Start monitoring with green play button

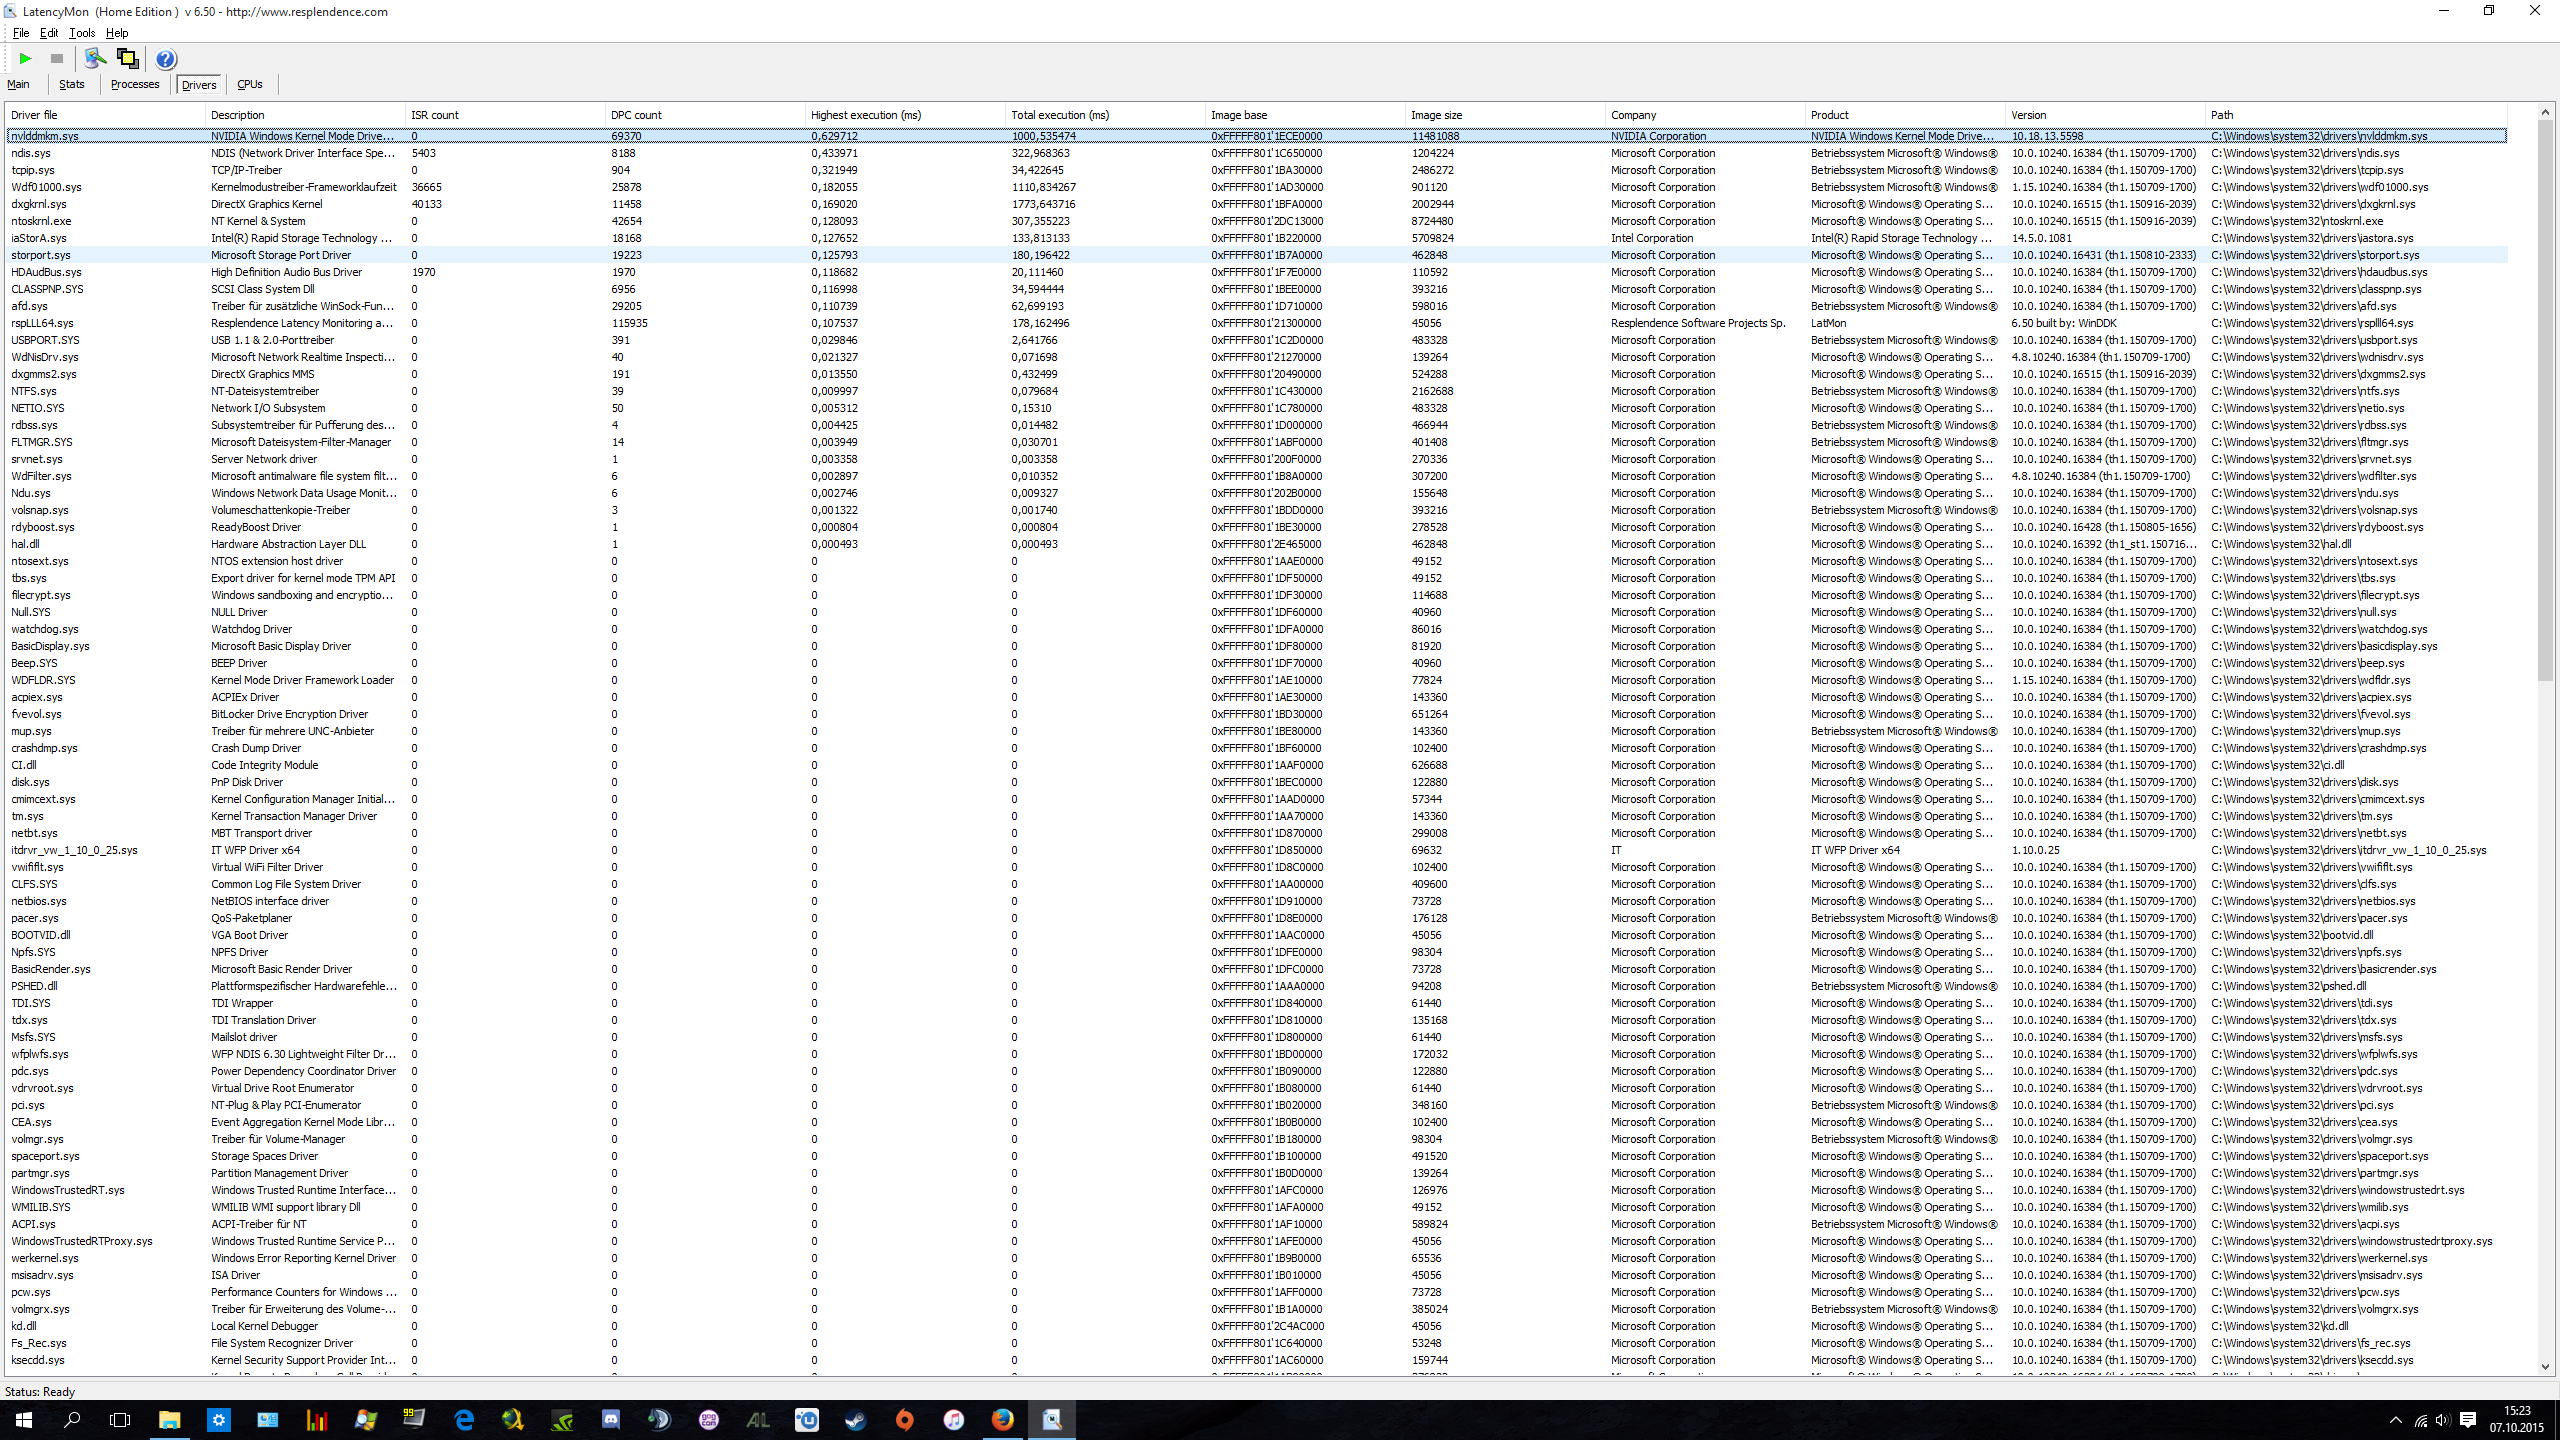[x=26, y=59]
